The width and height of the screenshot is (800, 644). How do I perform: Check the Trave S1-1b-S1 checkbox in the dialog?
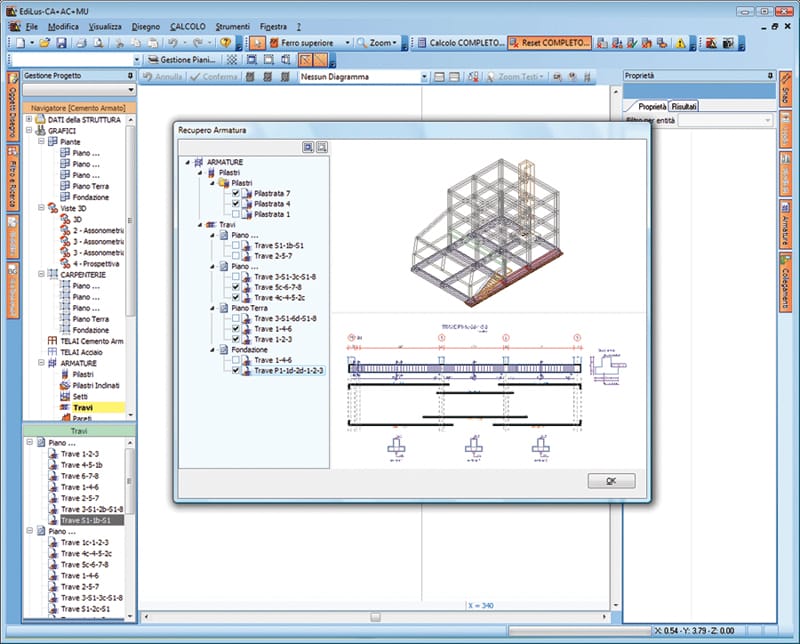tap(236, 246)
